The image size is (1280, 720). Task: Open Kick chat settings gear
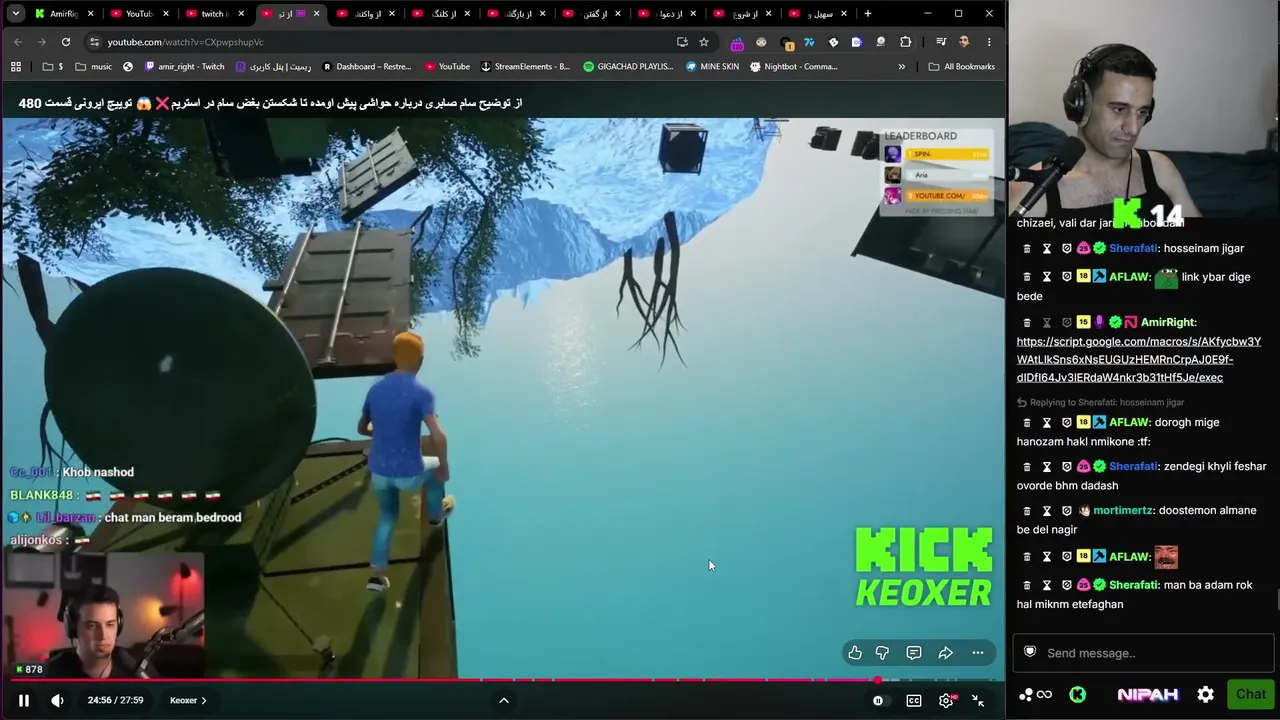(x=1206, y=694)
